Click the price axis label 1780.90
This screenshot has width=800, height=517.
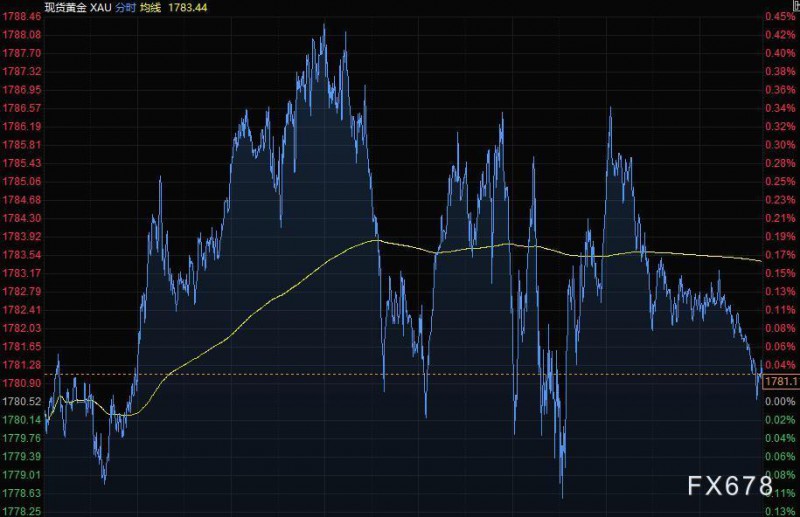(21, 383)
